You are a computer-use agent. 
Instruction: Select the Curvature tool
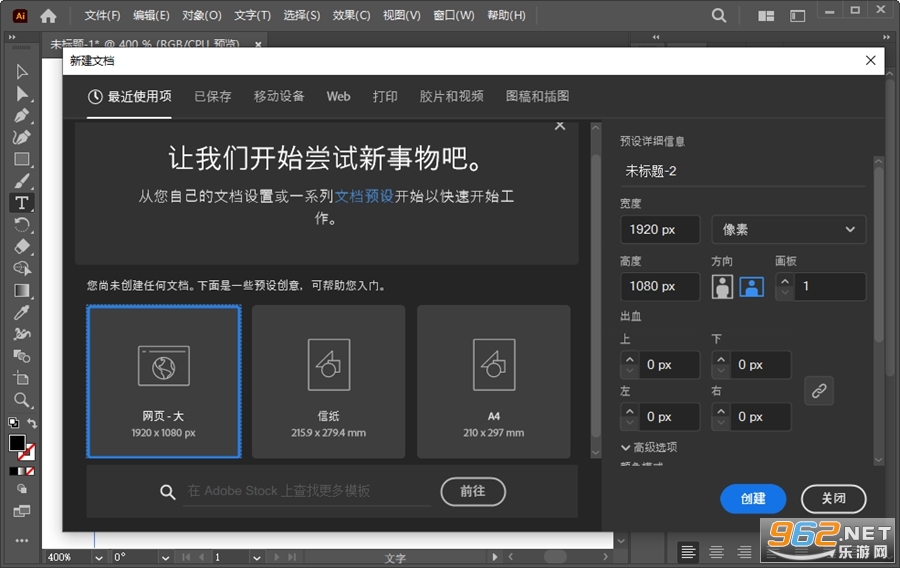click(22, 137)
